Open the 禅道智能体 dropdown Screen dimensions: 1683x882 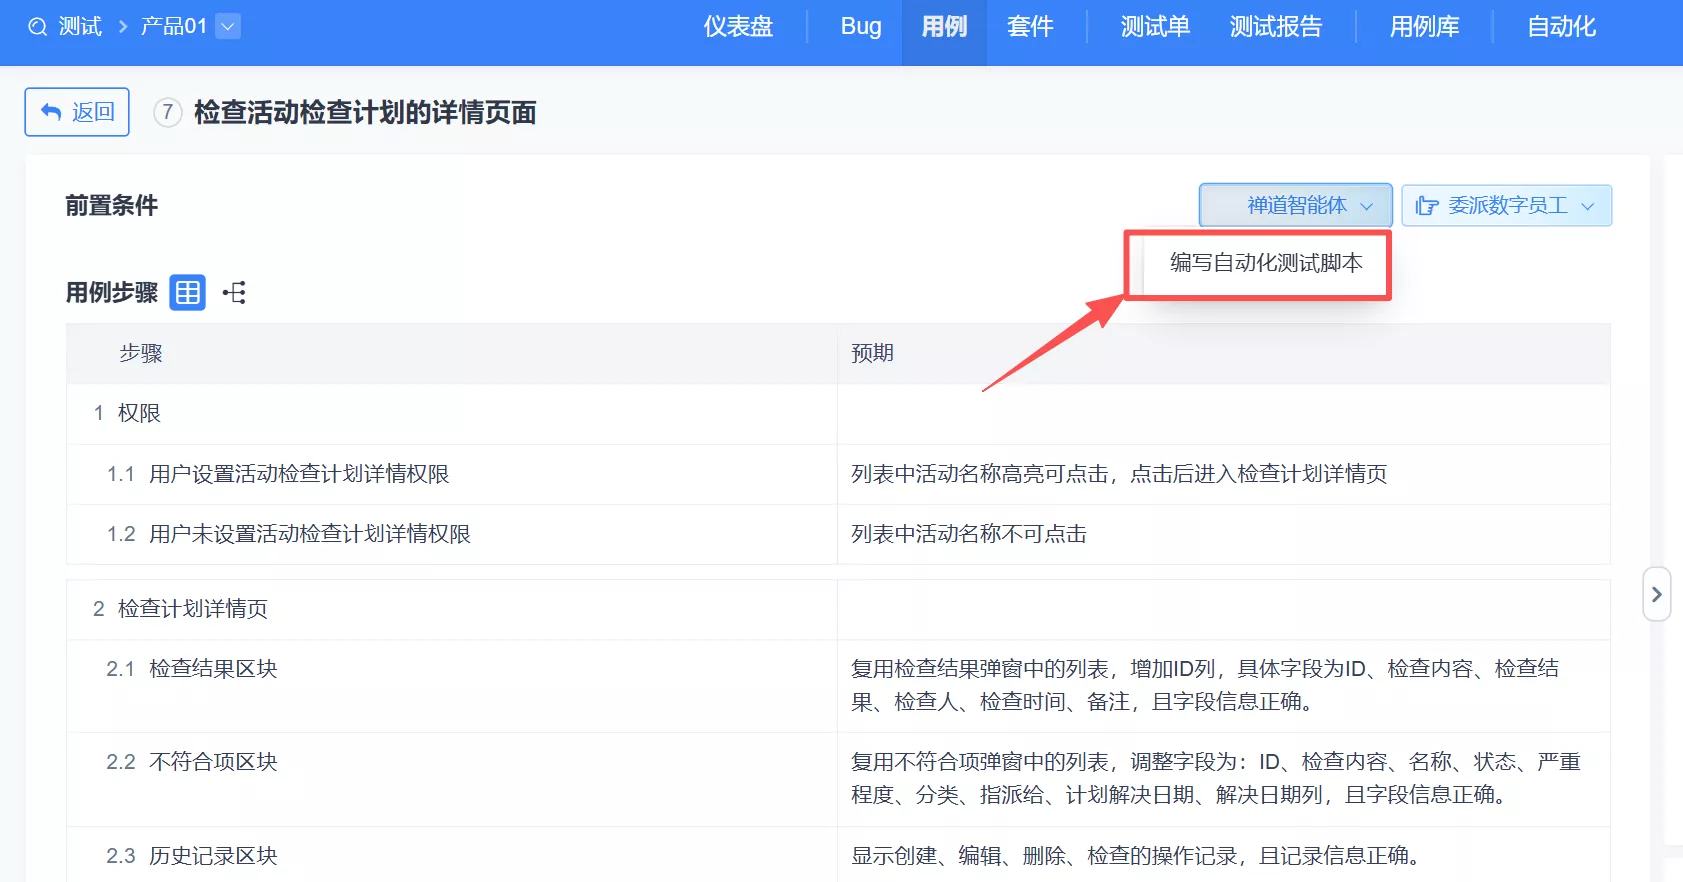[x=1295, y=206]
